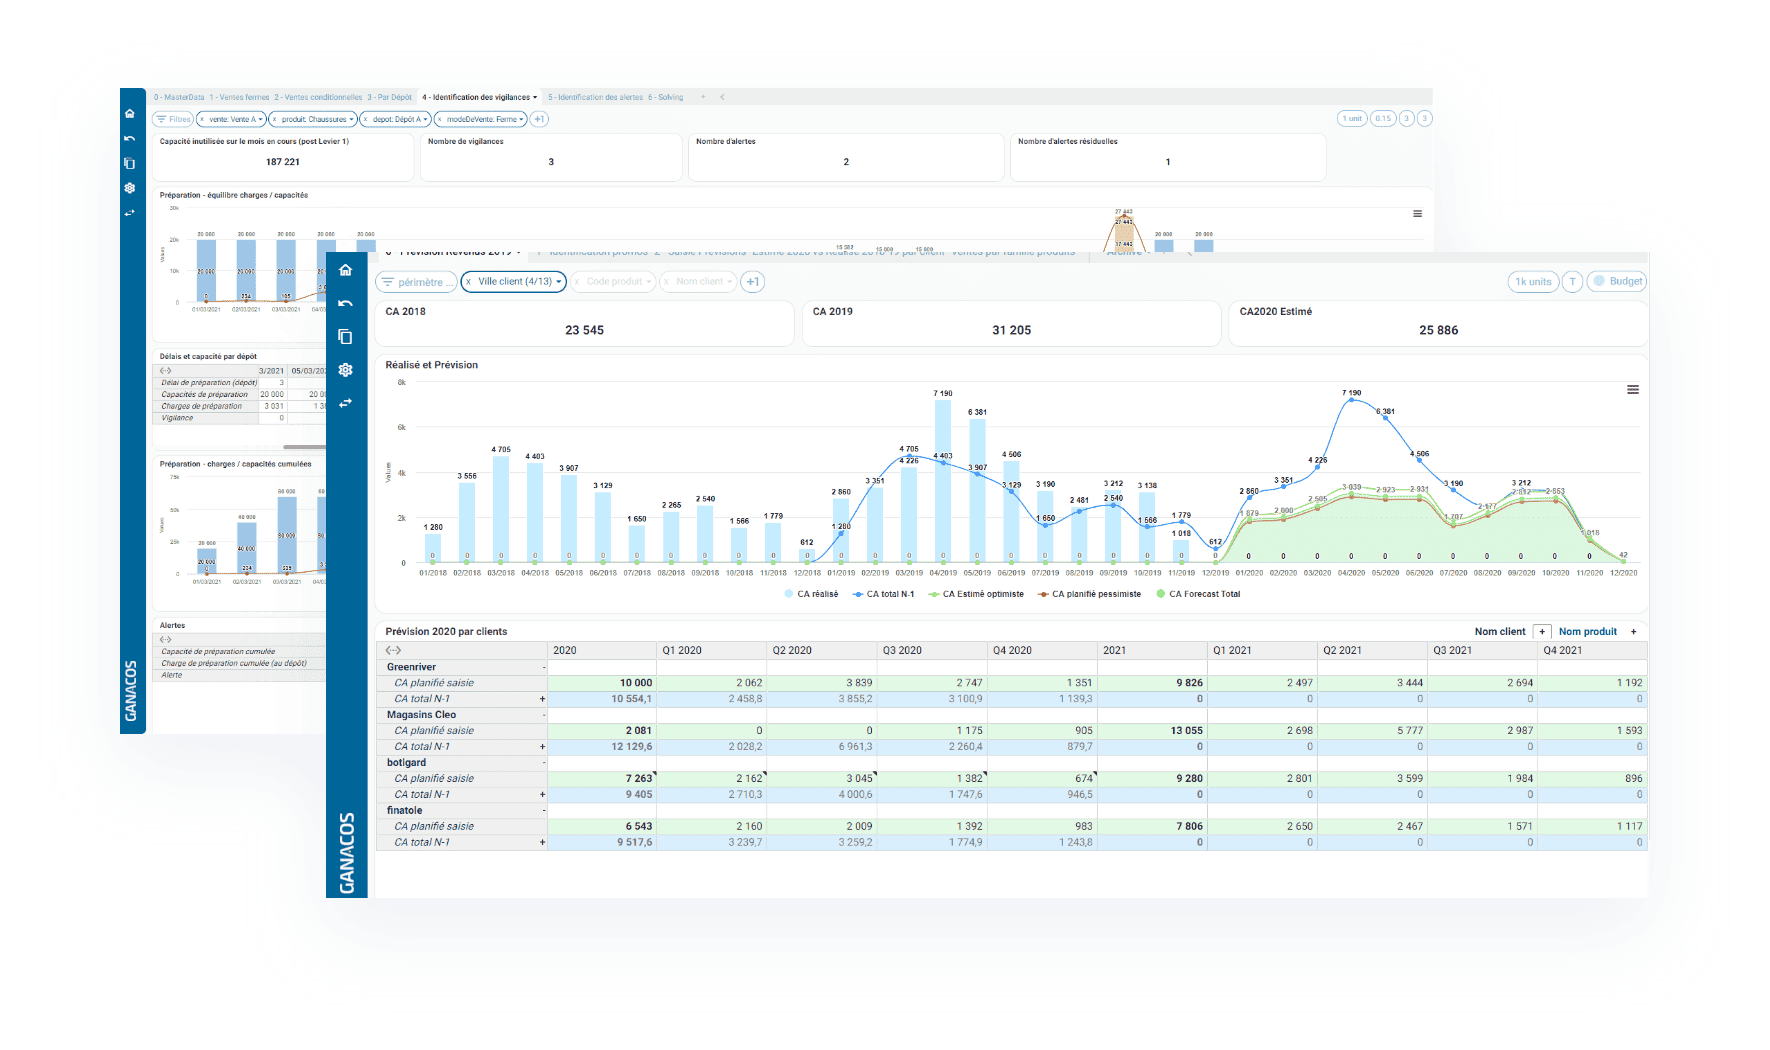Toggle the CA réalisé legend series
The image size is (1770, 1050).
point(812,594)
